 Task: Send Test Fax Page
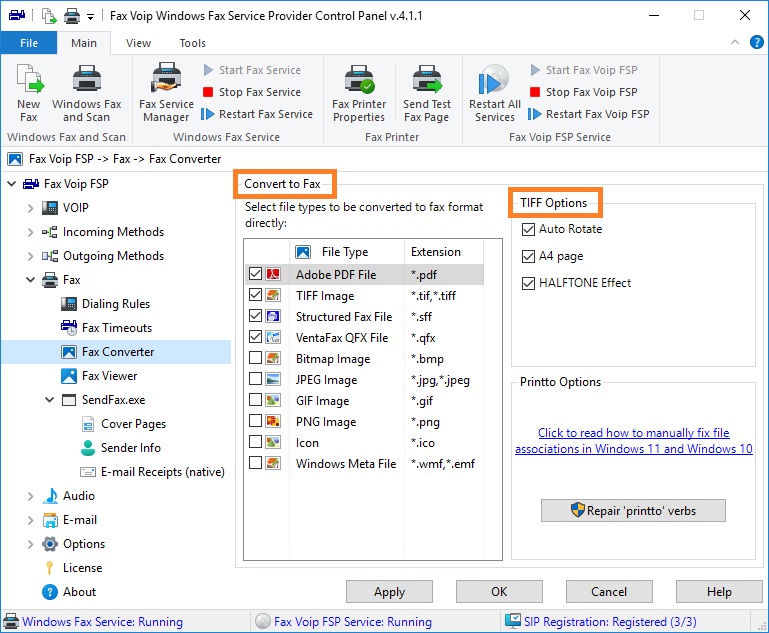point(427,93)
